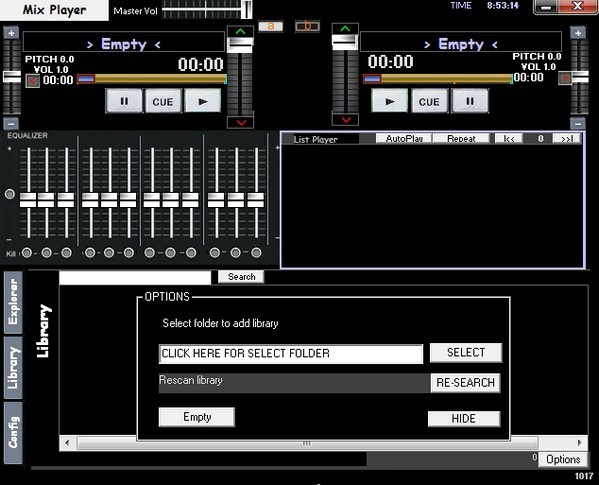The width and height of the screenshot is (599, 485).
Task: Go to previous track in List Player
Action: [509, 138]
